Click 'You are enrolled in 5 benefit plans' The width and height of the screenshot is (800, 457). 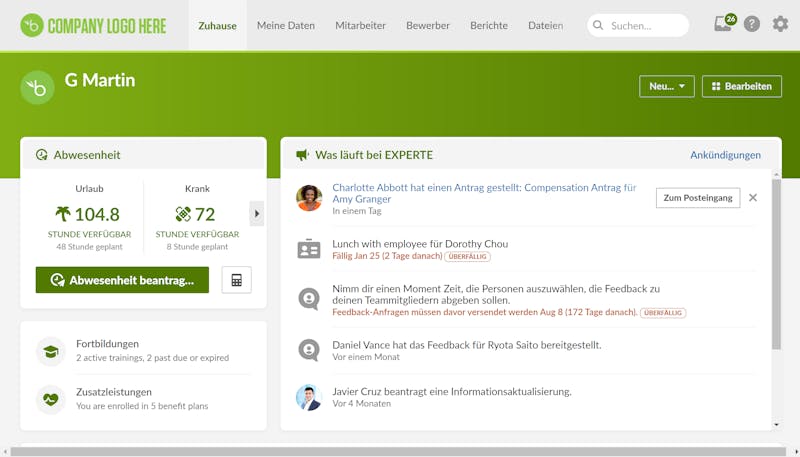pyautogui.click(x=142, y=407)
